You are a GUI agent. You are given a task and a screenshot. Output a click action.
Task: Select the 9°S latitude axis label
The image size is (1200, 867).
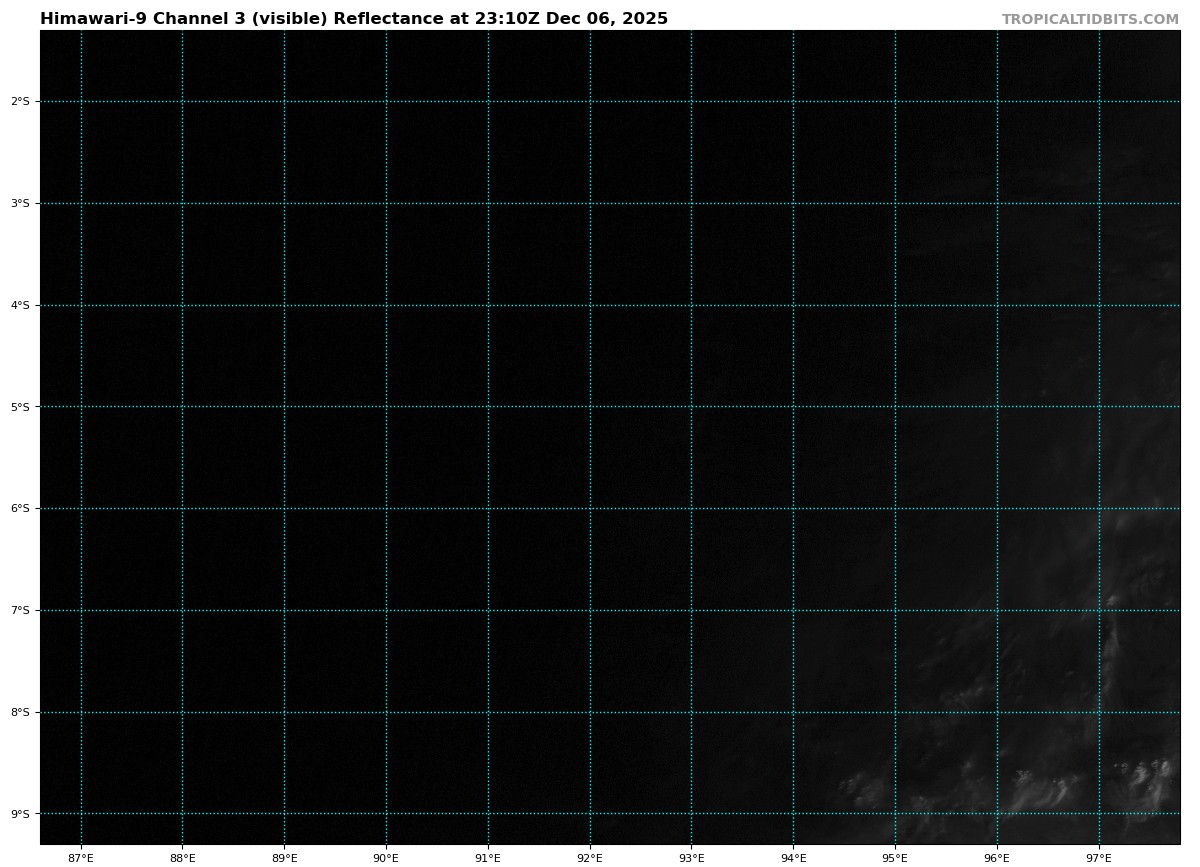click(x=20, y=814)
